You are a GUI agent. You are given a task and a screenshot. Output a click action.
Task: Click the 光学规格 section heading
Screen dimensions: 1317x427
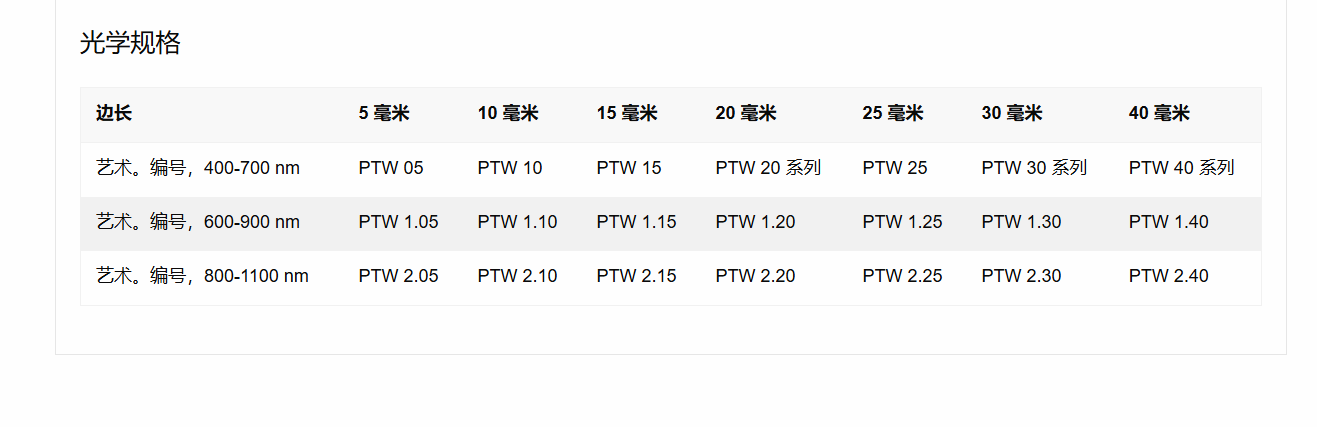130,43
